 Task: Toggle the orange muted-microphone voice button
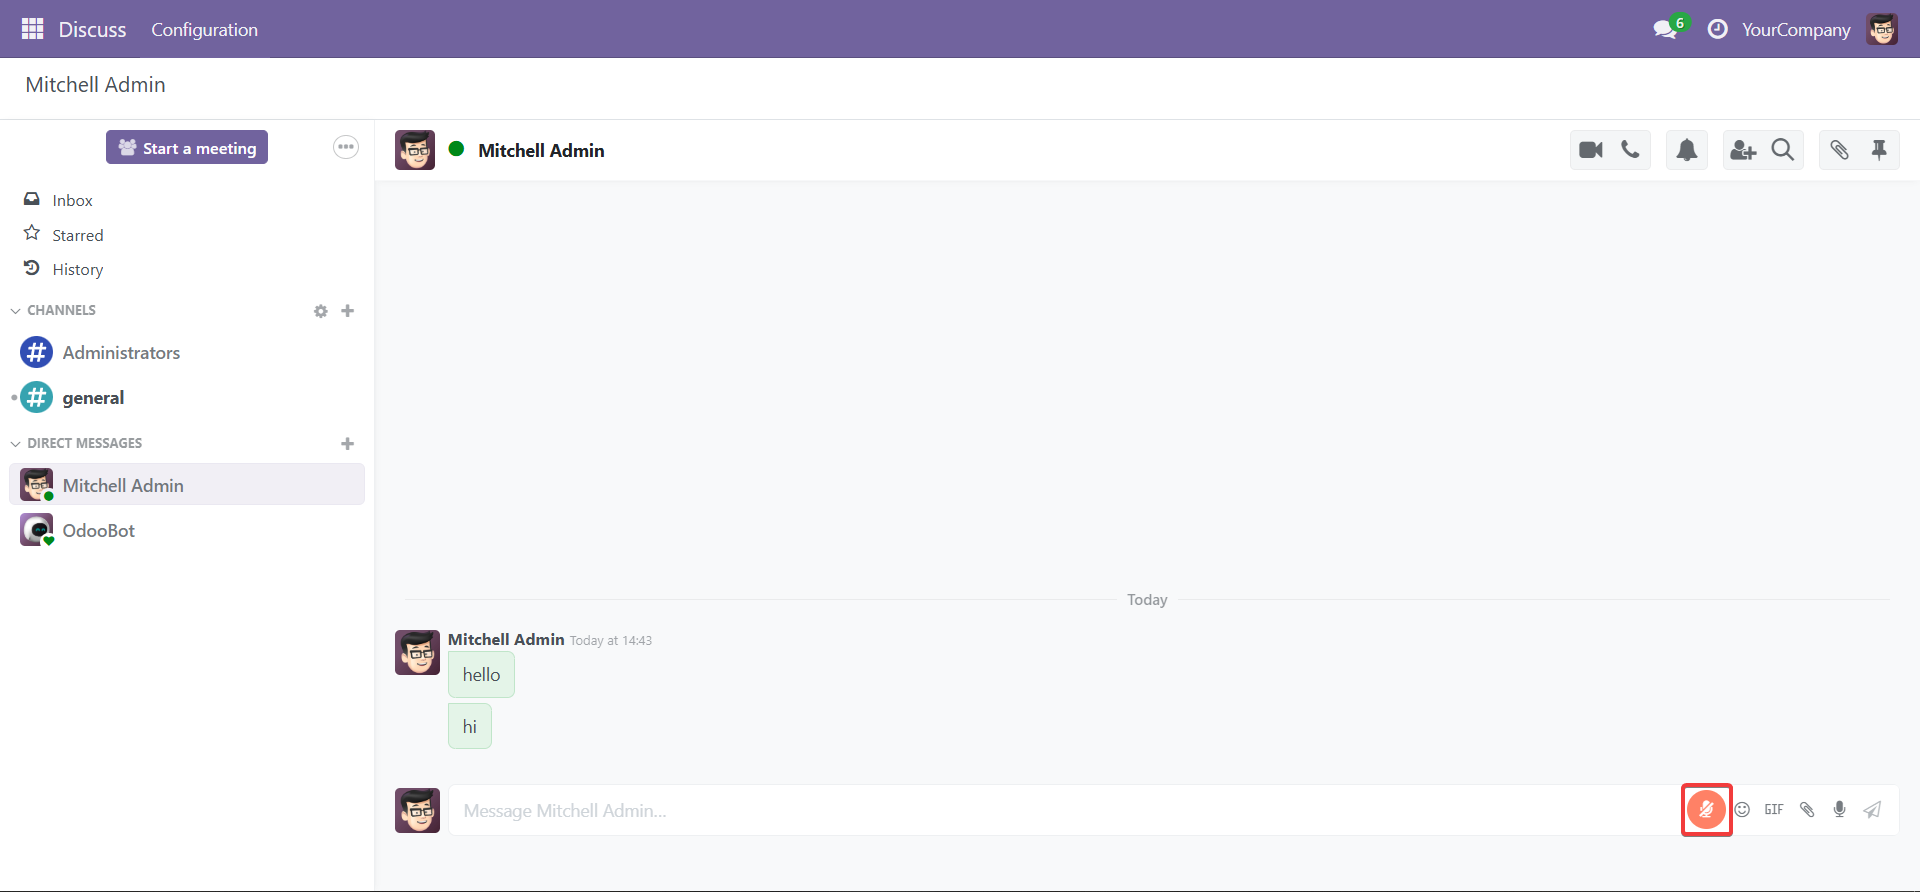point(1706,810)
